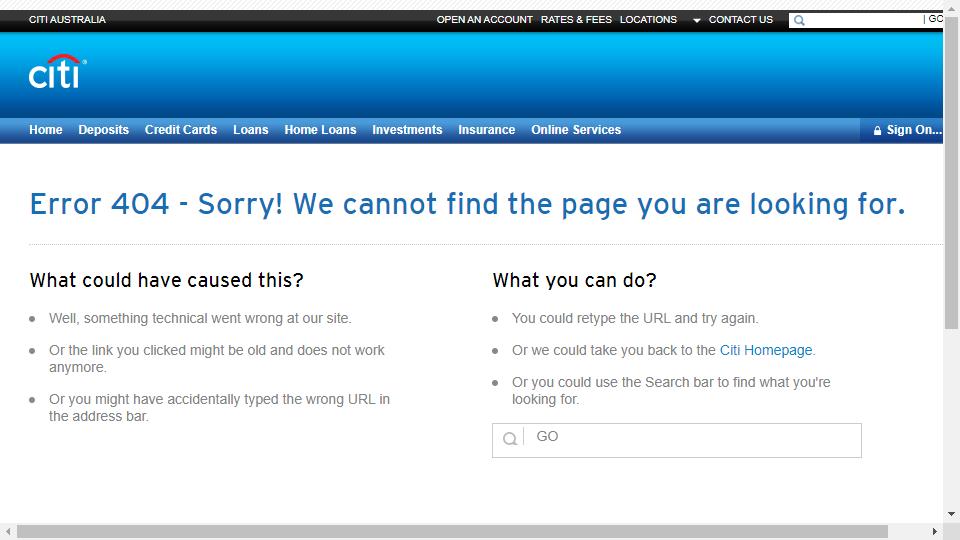Click the lock icon beside Sign On
This screenshot has height=540, width=960.
coord(877,130)
